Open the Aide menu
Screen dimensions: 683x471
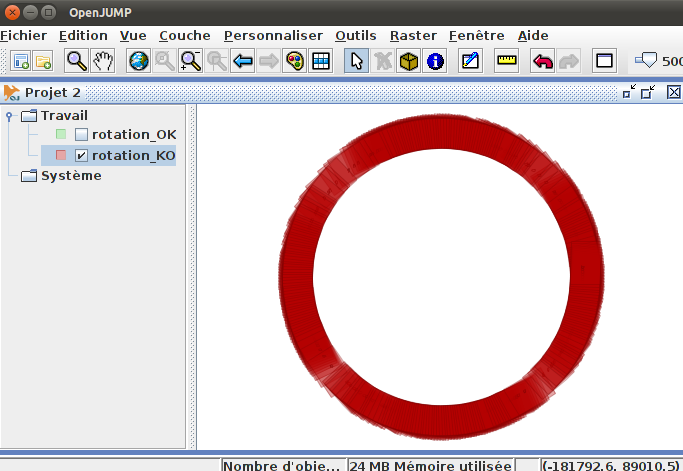533,36
